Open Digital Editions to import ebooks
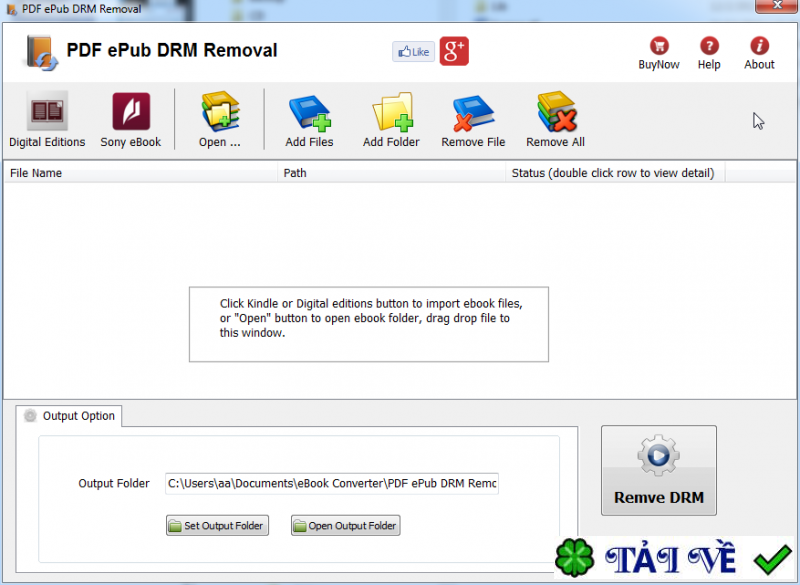 point(47,118)
